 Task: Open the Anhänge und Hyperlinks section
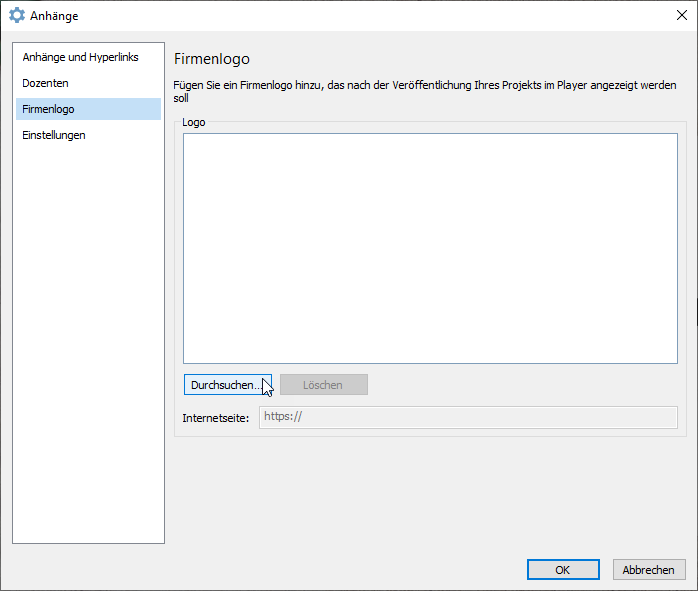(x=80, y=57)
